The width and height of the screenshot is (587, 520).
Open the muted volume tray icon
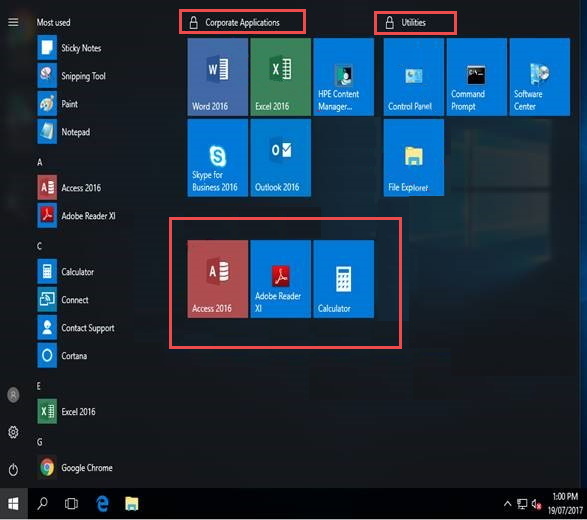click(x=536, y=505)
